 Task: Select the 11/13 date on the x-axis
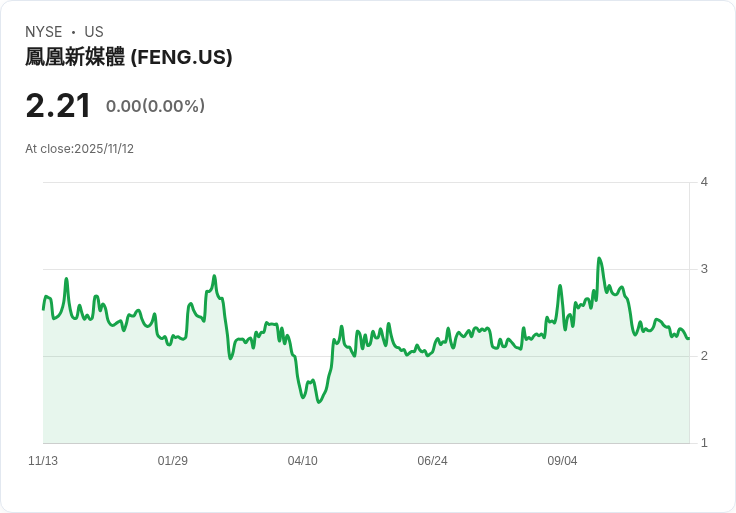pos(43,461)
